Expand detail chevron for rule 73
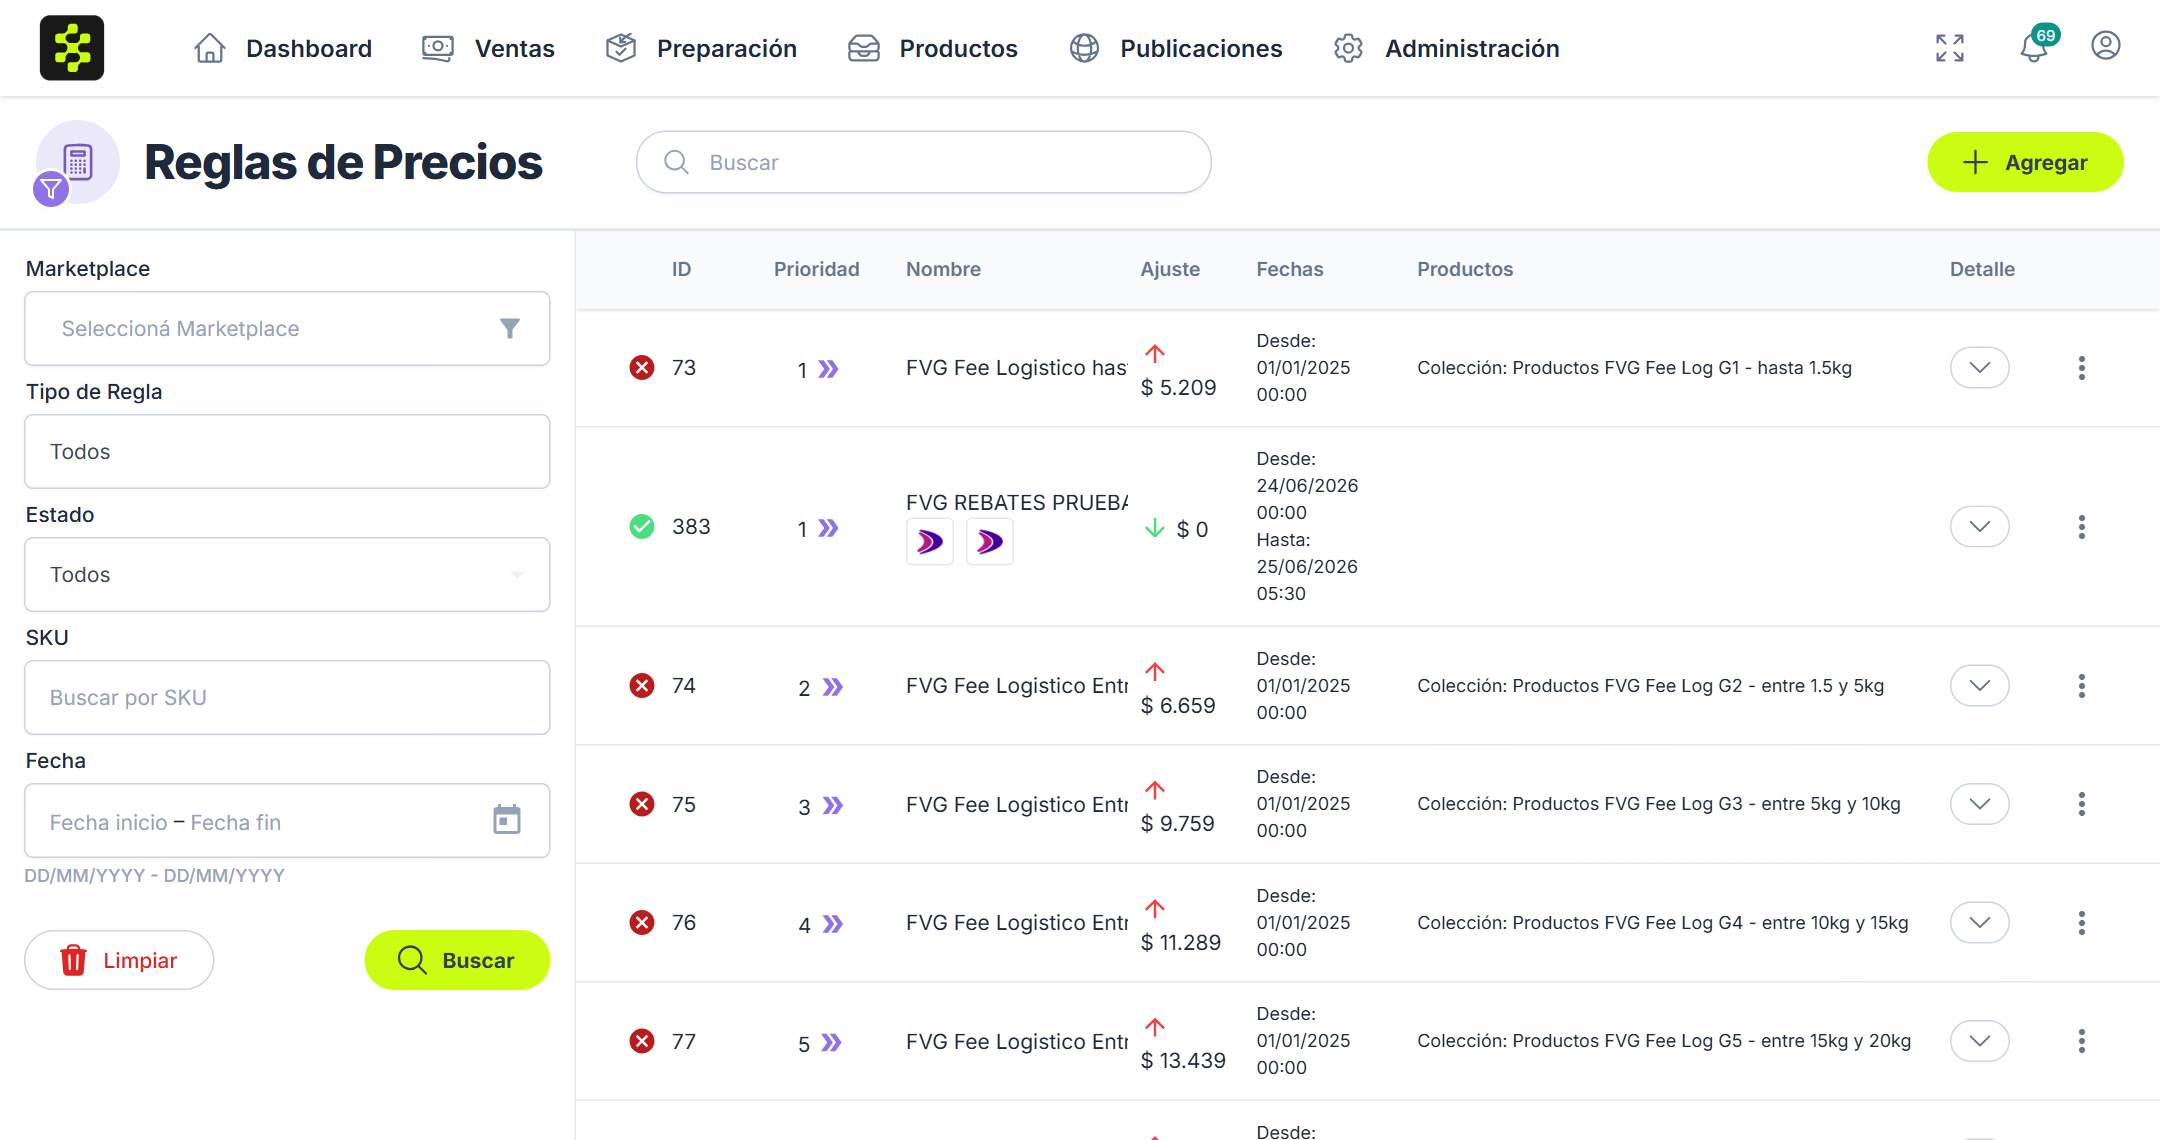Image resolution: width=2160 pixels, height=1140 pixels. pyautogui.click(x=1980, y=368)
